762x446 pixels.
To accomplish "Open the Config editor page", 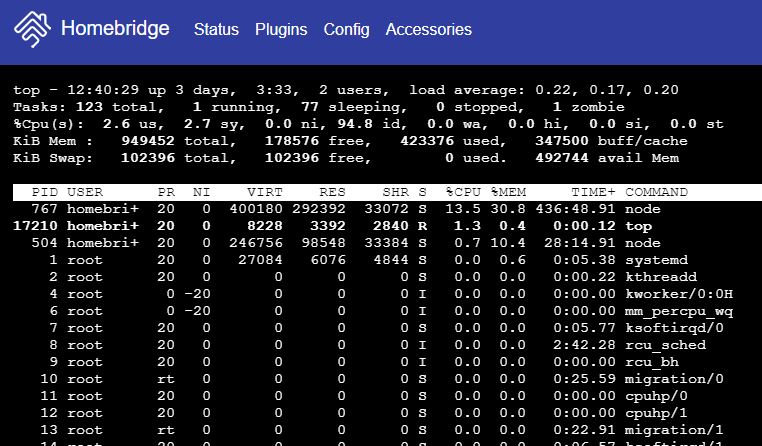I will tap(346, 30).
